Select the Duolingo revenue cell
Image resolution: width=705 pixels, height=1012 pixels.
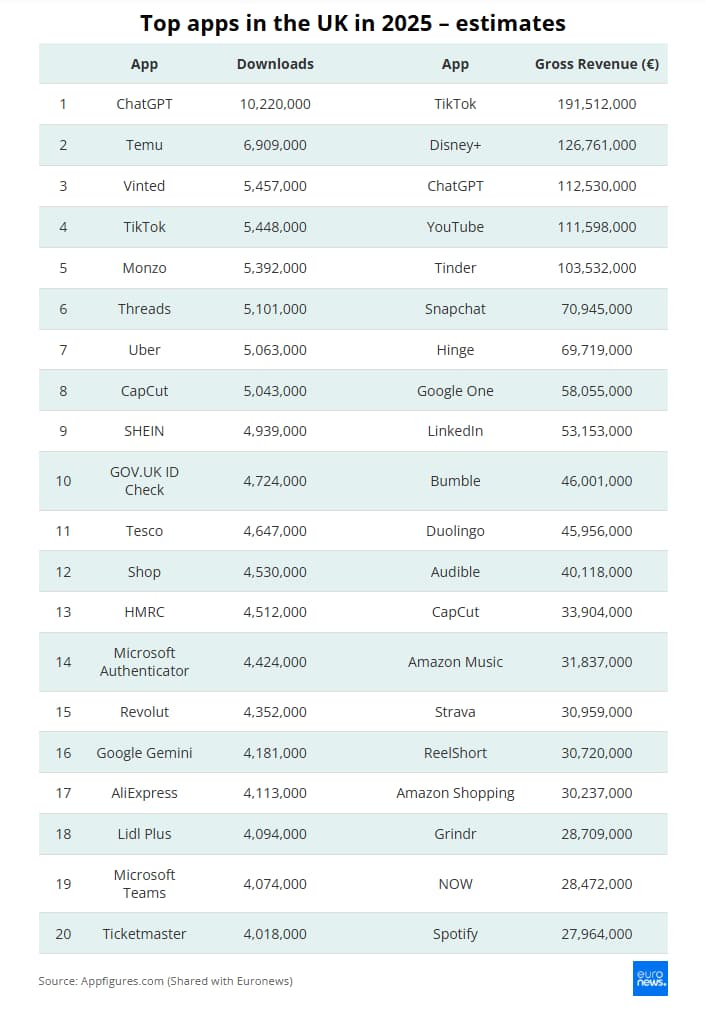coord(455,531)
